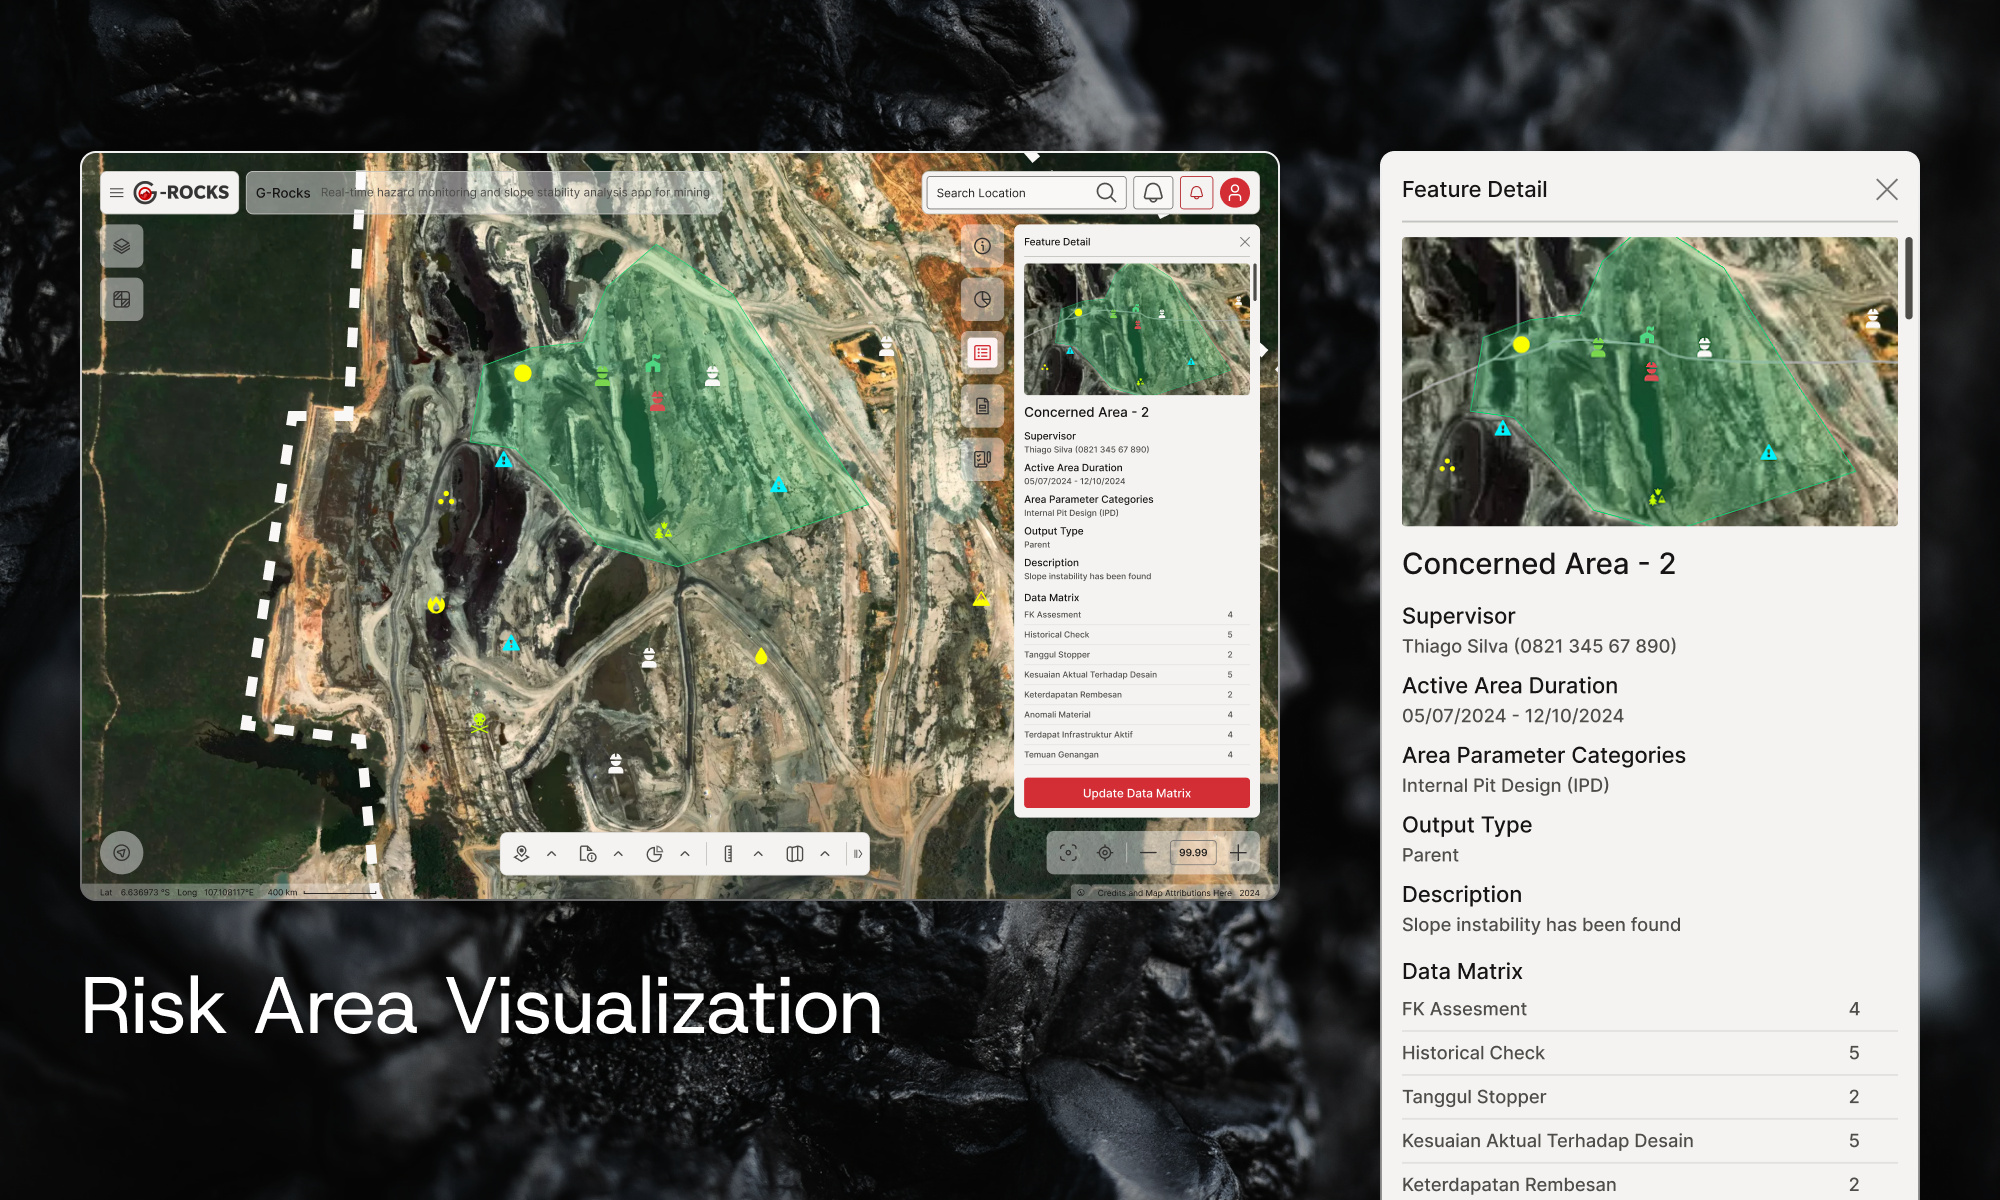Click the red alert bell icon

point(1196,193)
